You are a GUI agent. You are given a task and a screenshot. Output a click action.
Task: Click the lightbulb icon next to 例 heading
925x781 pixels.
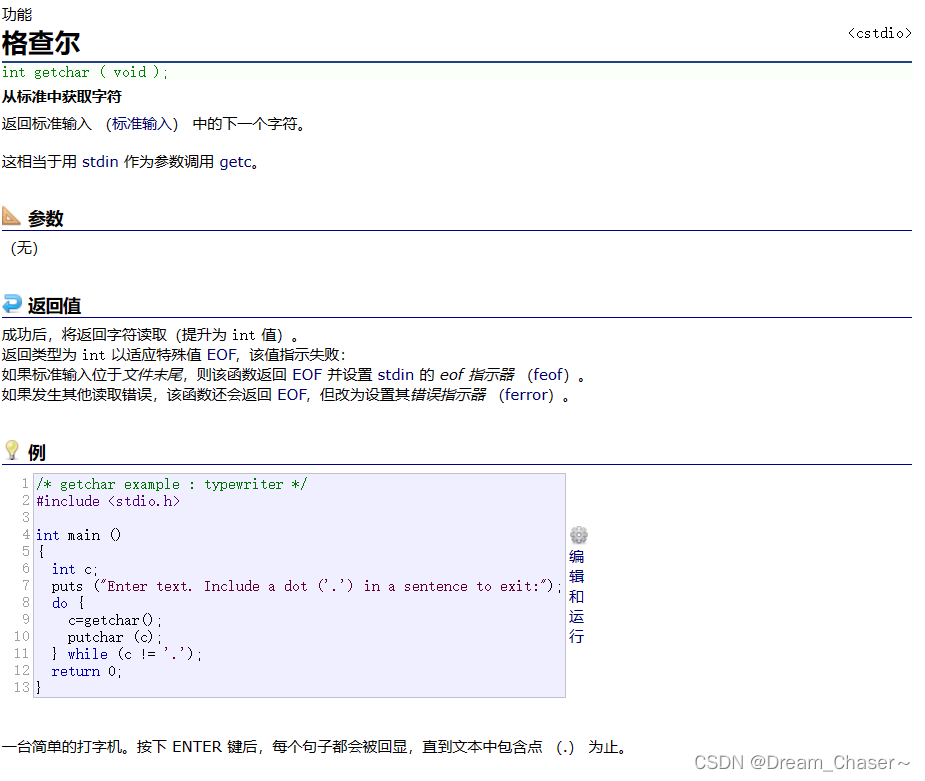coord(12,450)
